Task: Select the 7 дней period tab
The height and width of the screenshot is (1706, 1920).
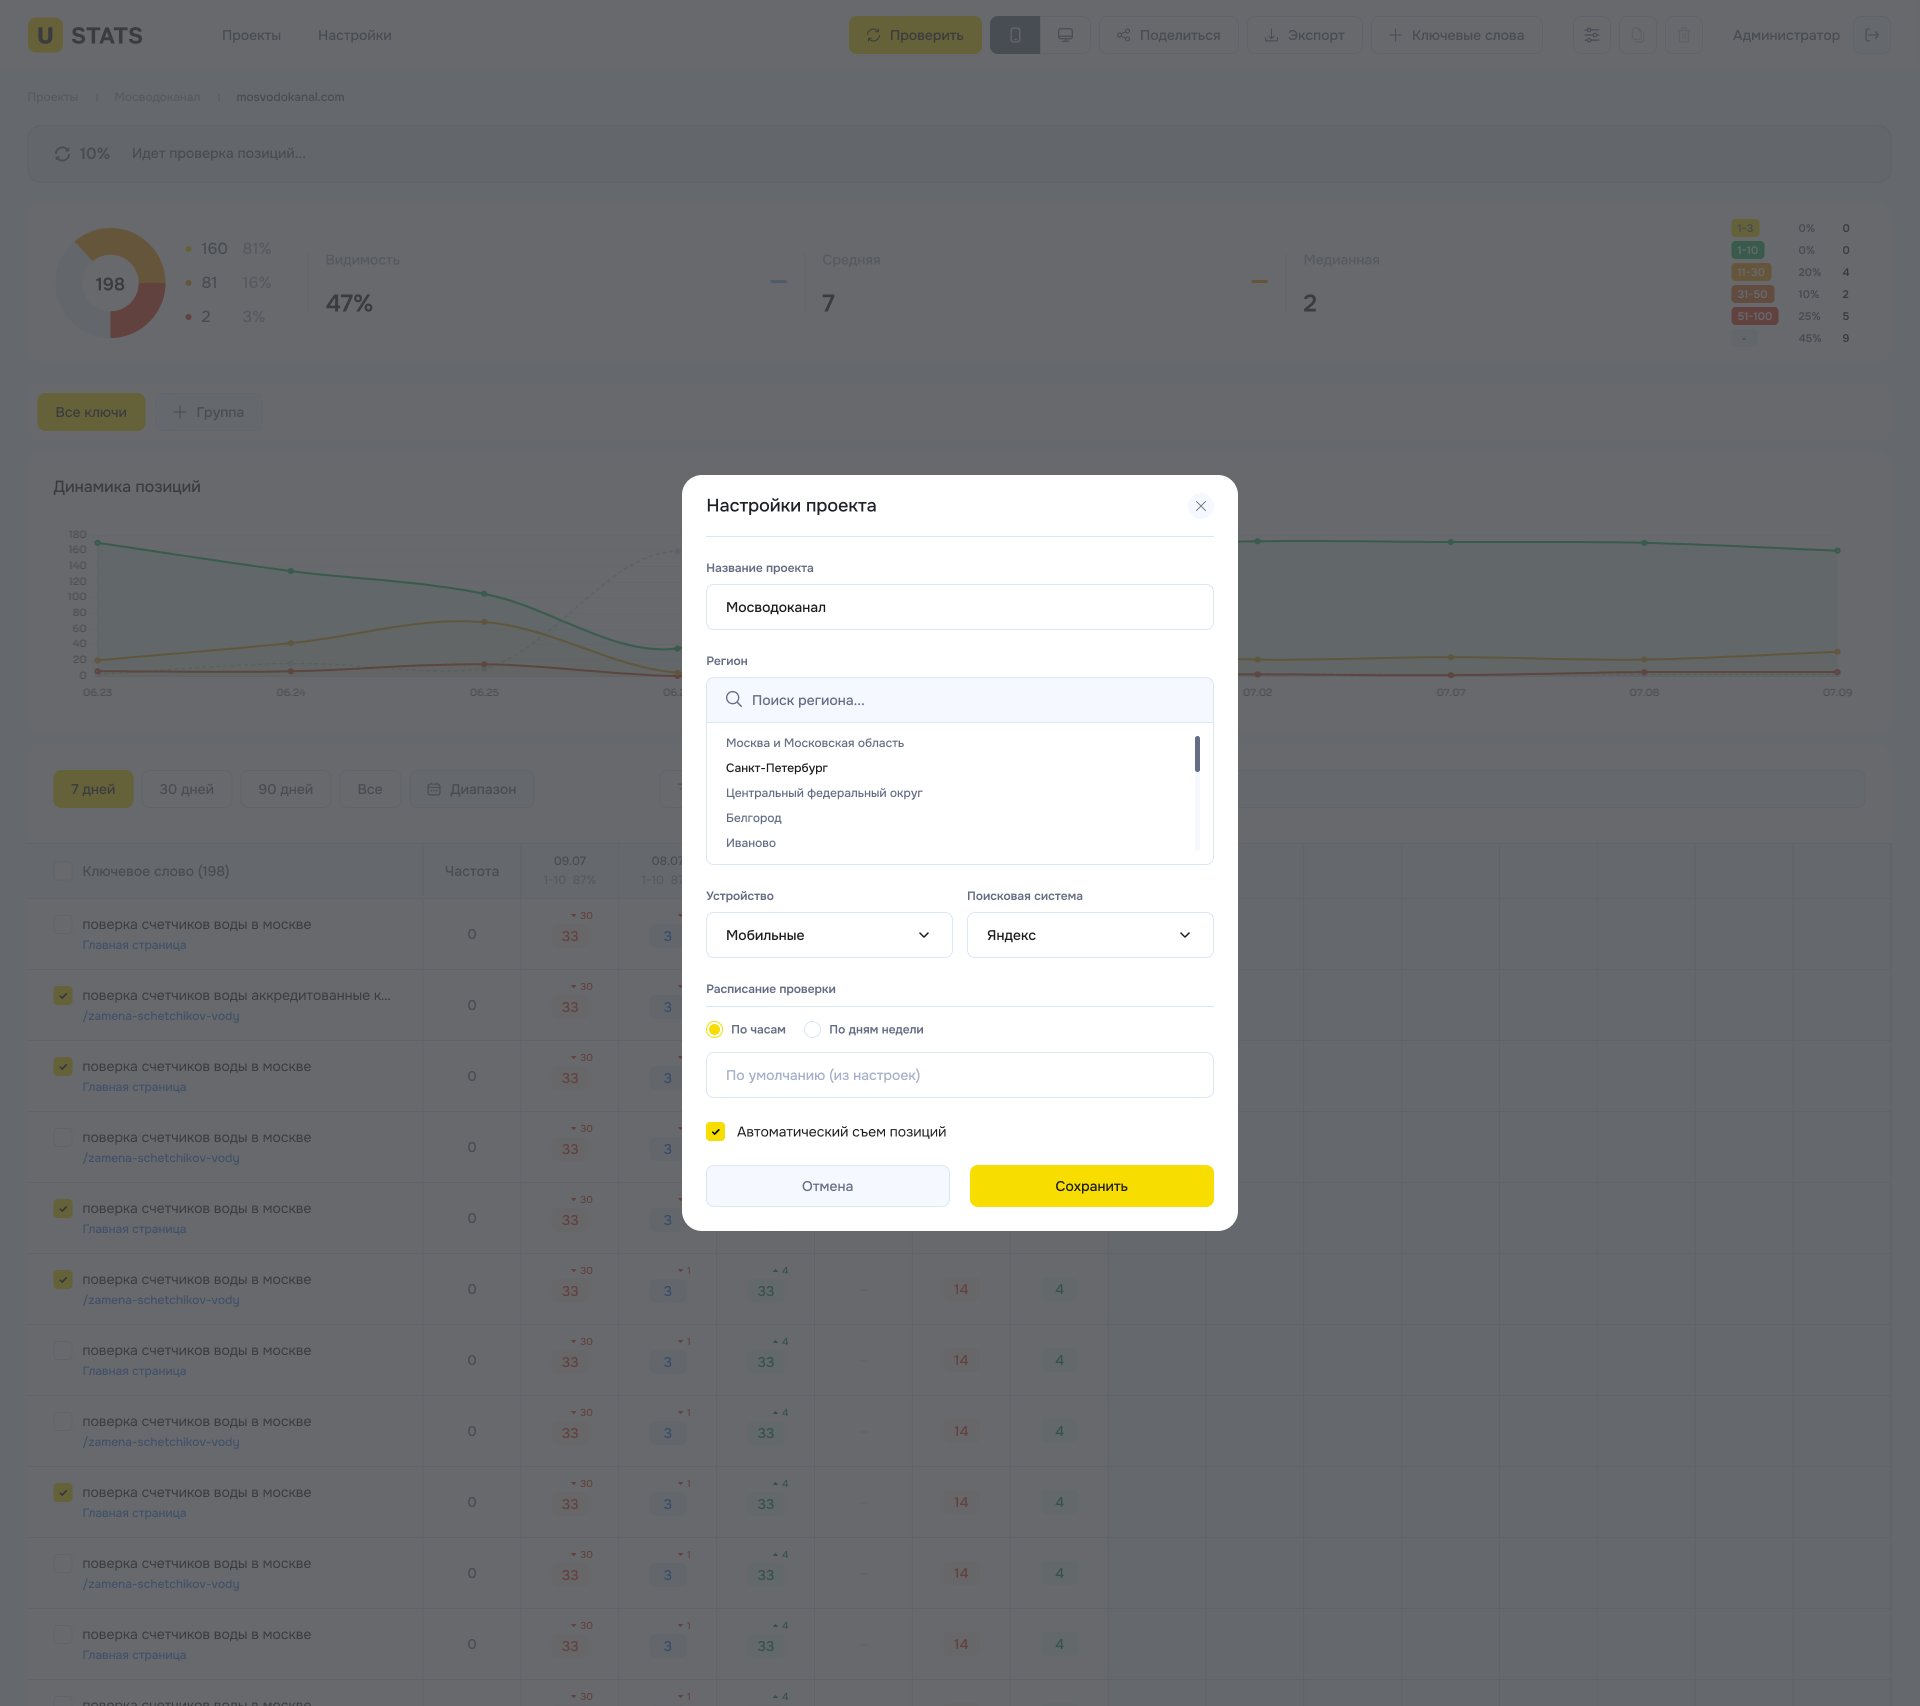Action: 93,789
